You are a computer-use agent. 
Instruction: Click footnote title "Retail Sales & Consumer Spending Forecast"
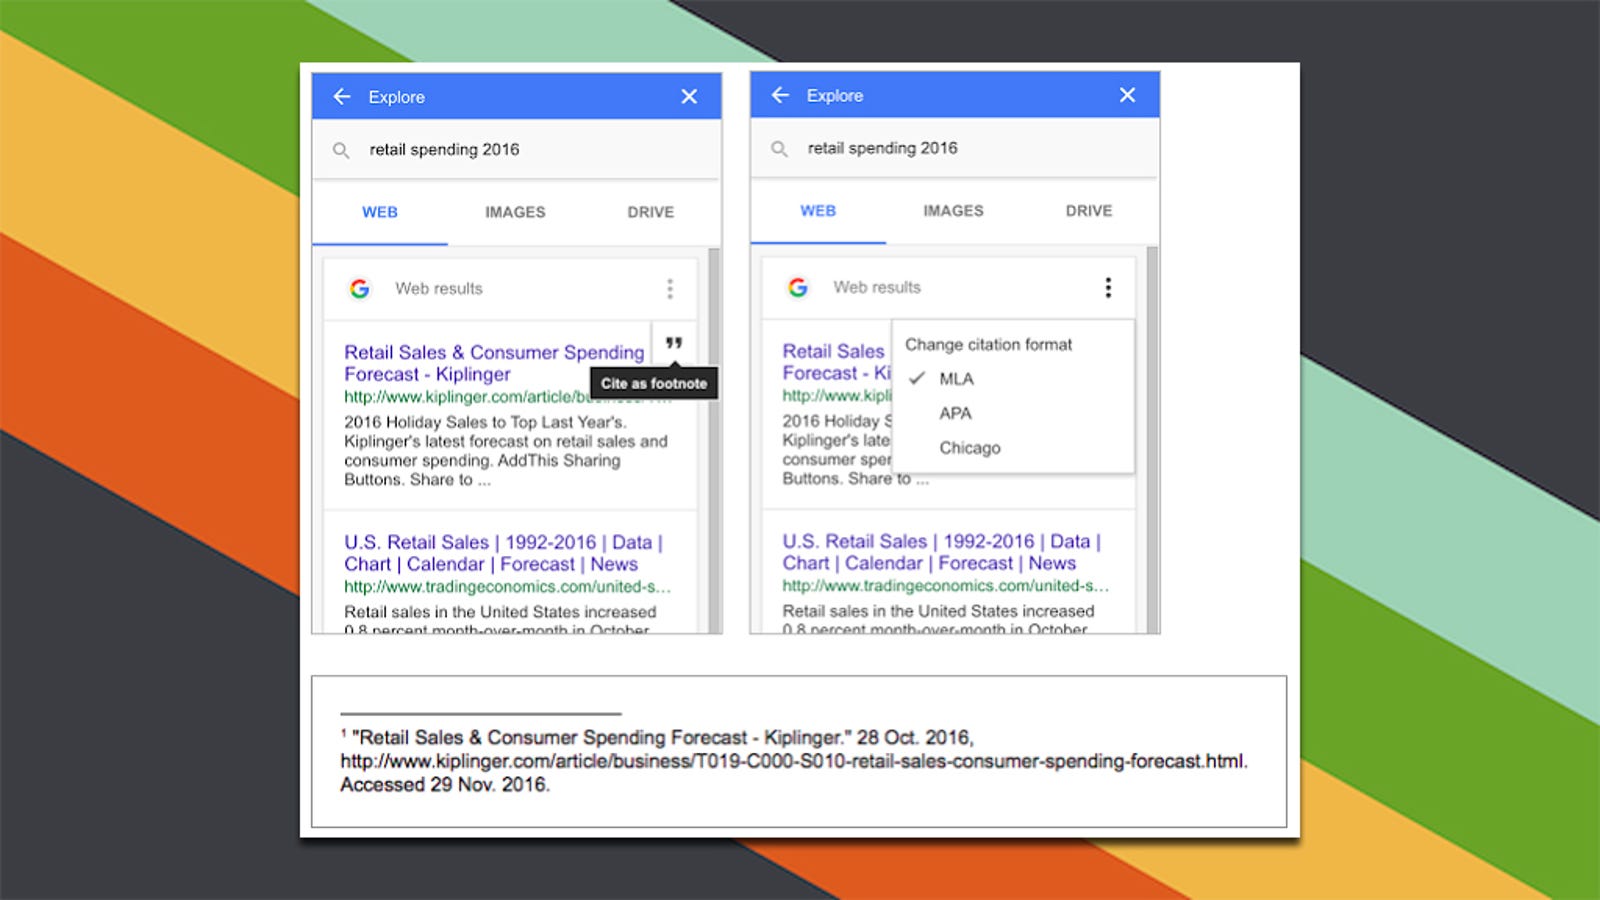(x=553, y=738)
